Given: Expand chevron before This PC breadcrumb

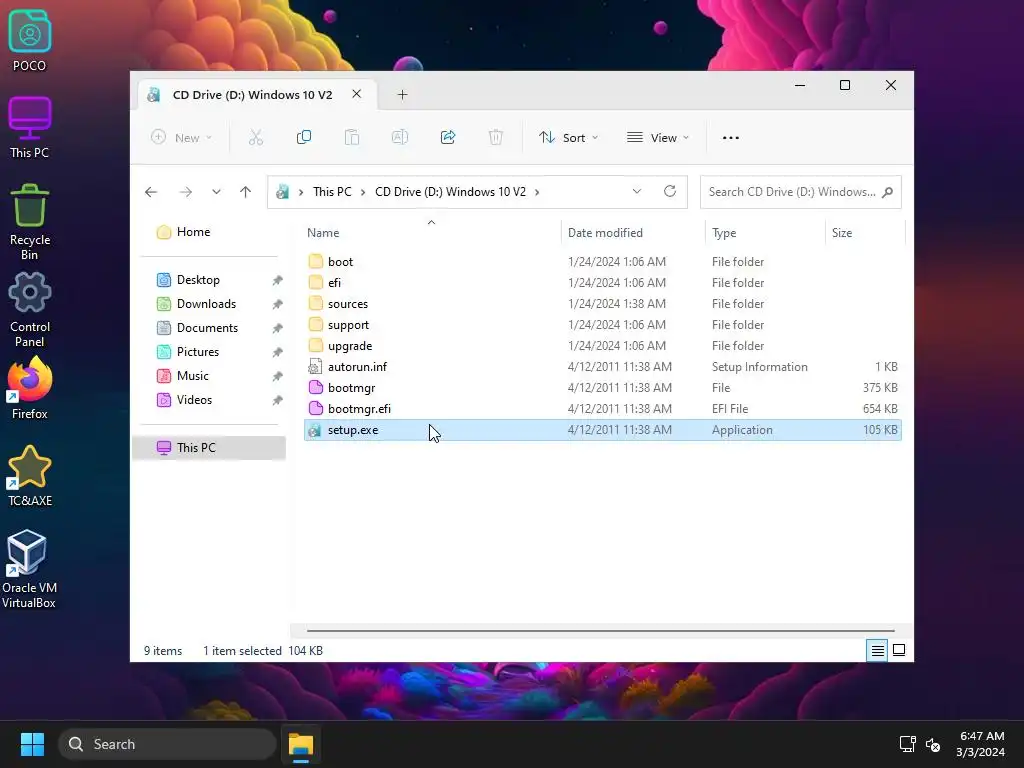Looking at the screenshot, I should [x=301, y=192].
